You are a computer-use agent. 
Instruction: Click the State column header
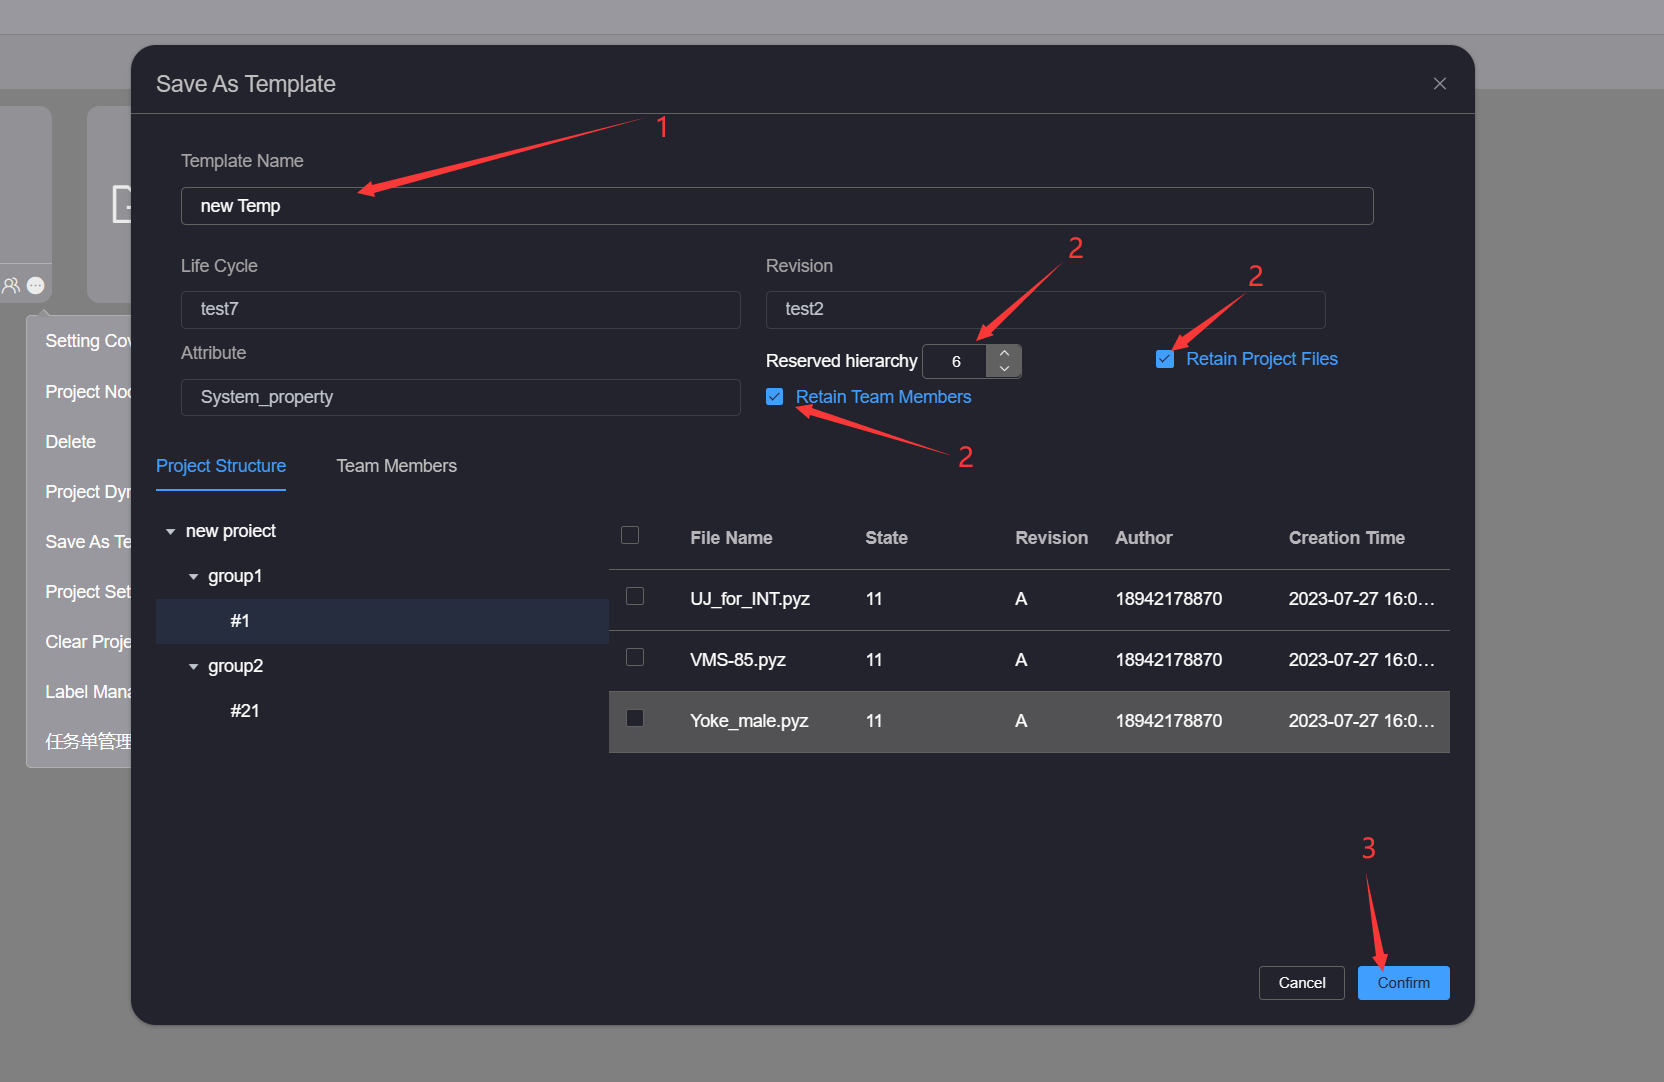pos(886,538)
